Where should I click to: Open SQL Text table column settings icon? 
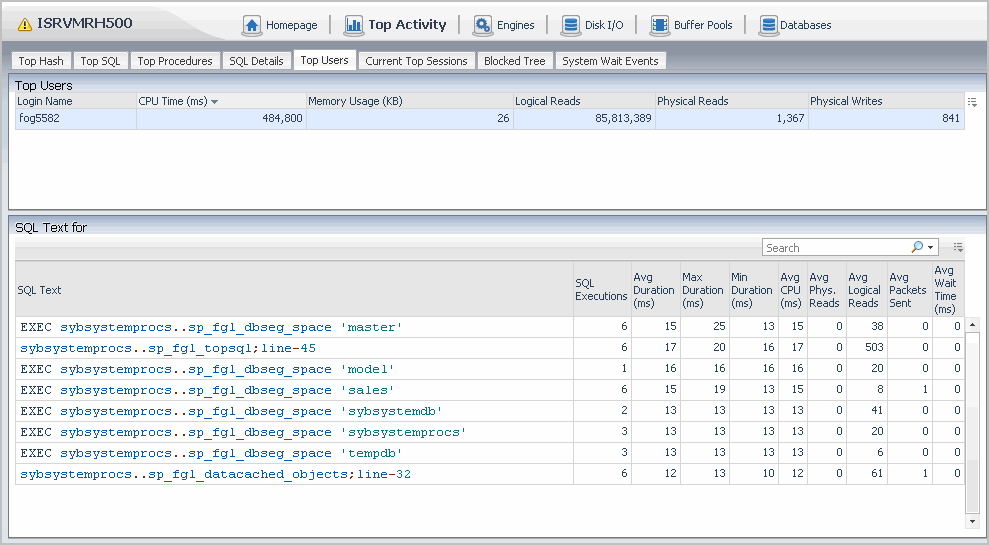958,247
